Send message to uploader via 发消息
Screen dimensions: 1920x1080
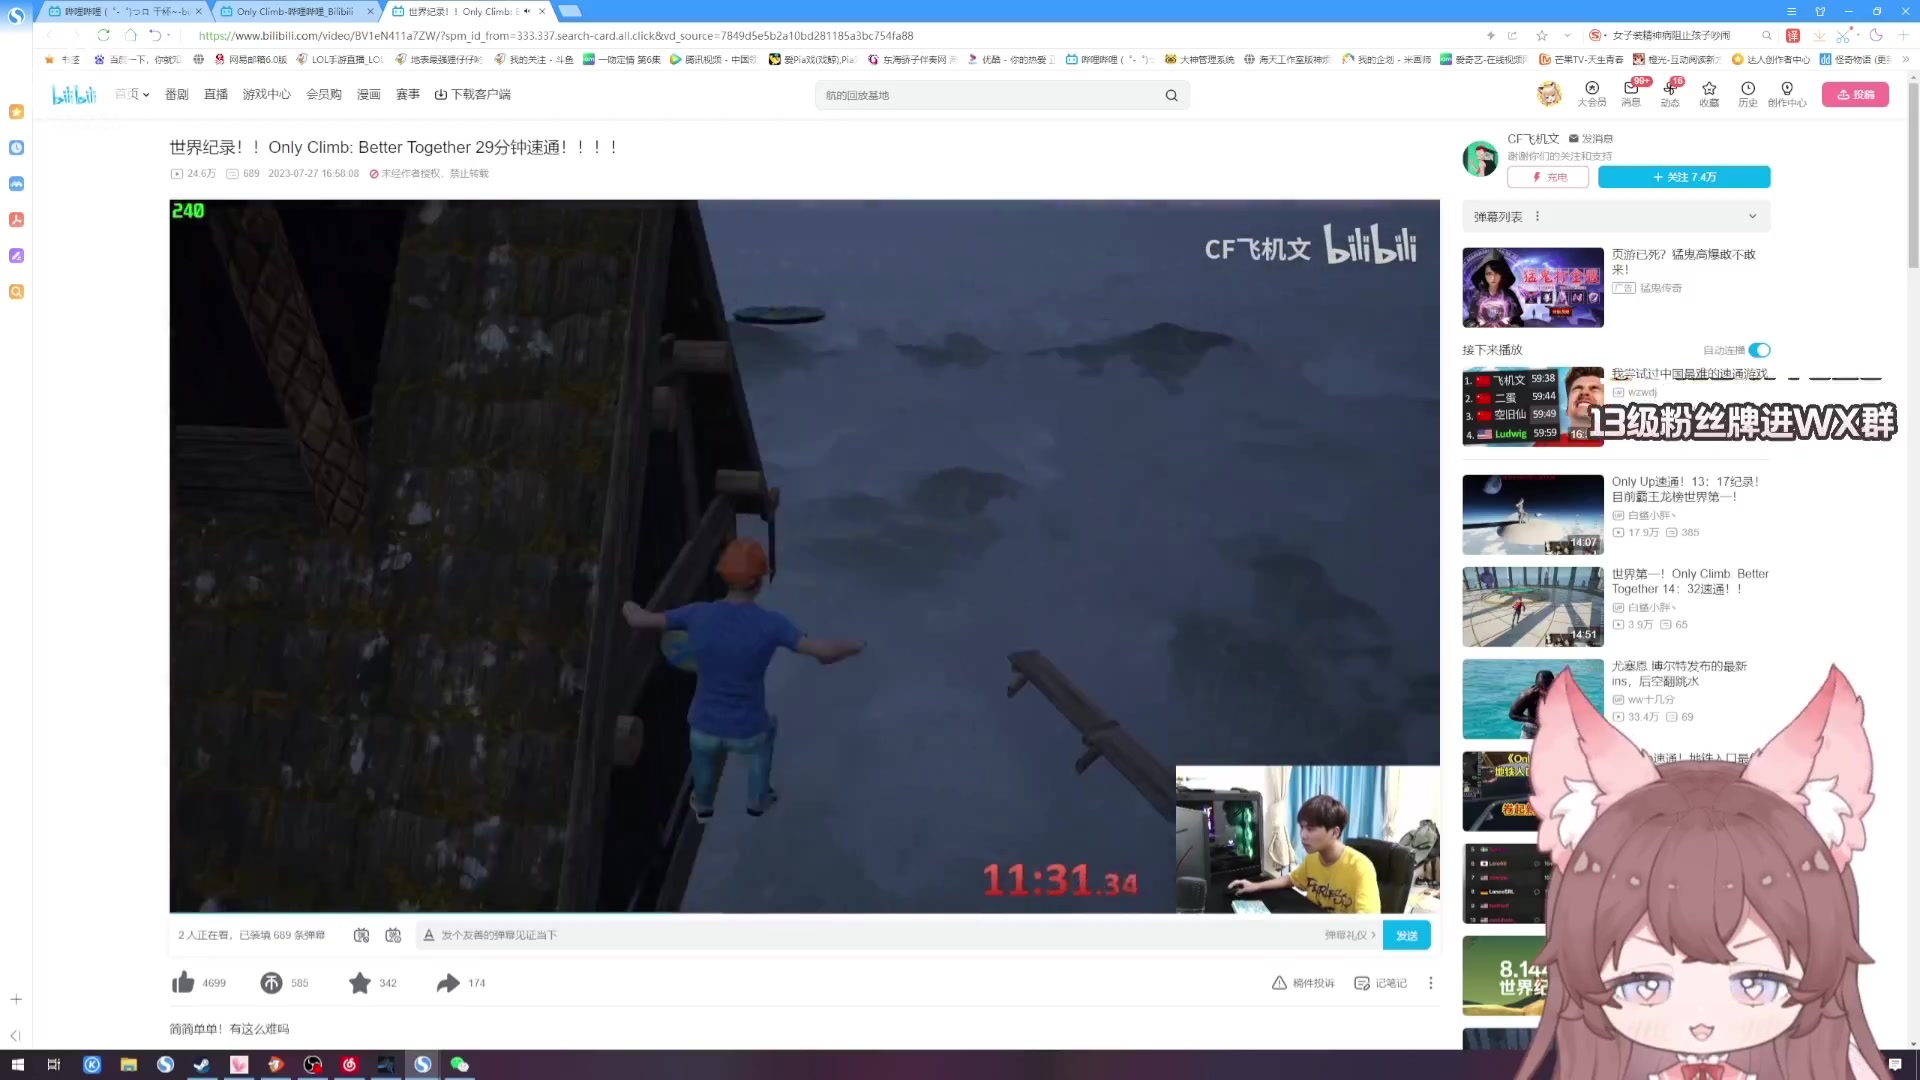coord(1591,138)
